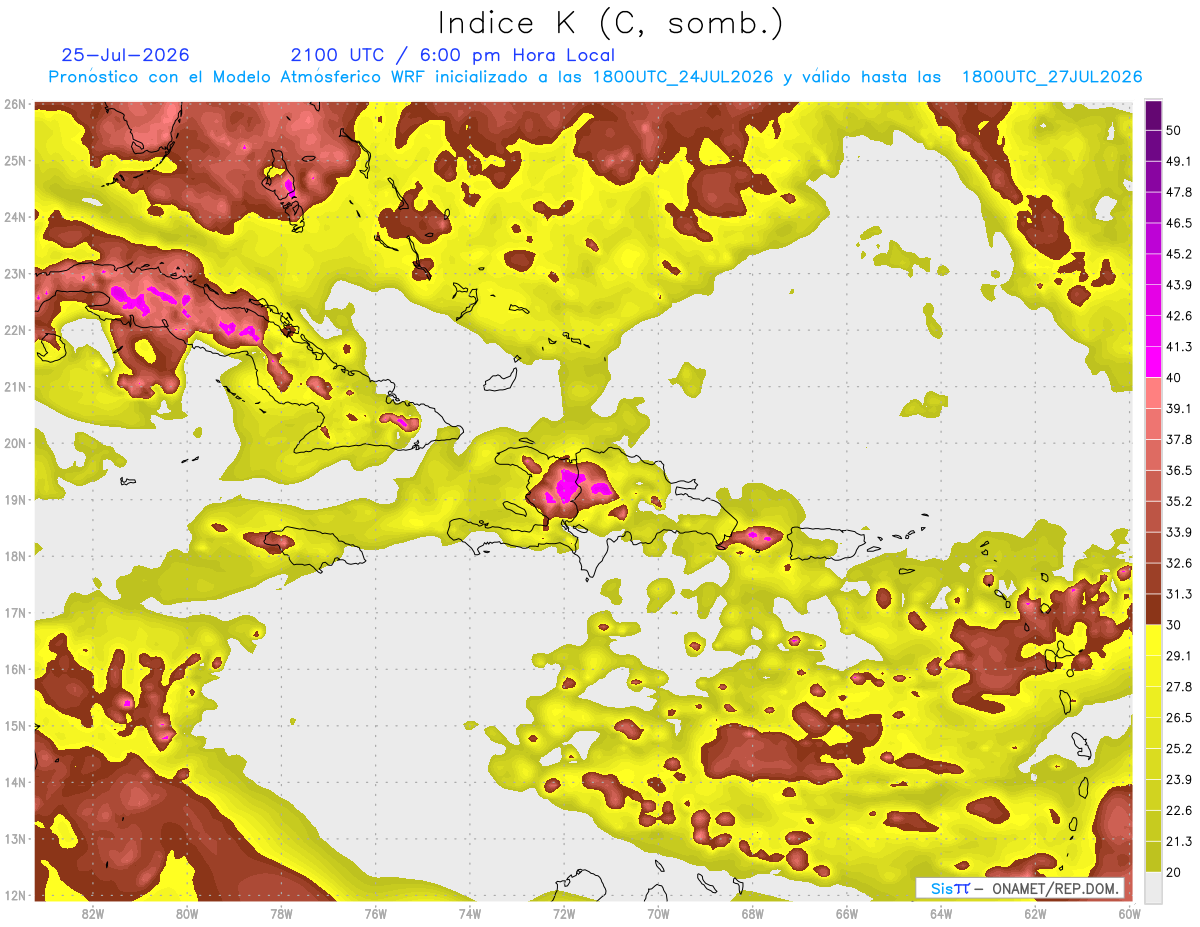Click color scale value "49.1"
The image size is (1200, 927).
(1180, 161)
